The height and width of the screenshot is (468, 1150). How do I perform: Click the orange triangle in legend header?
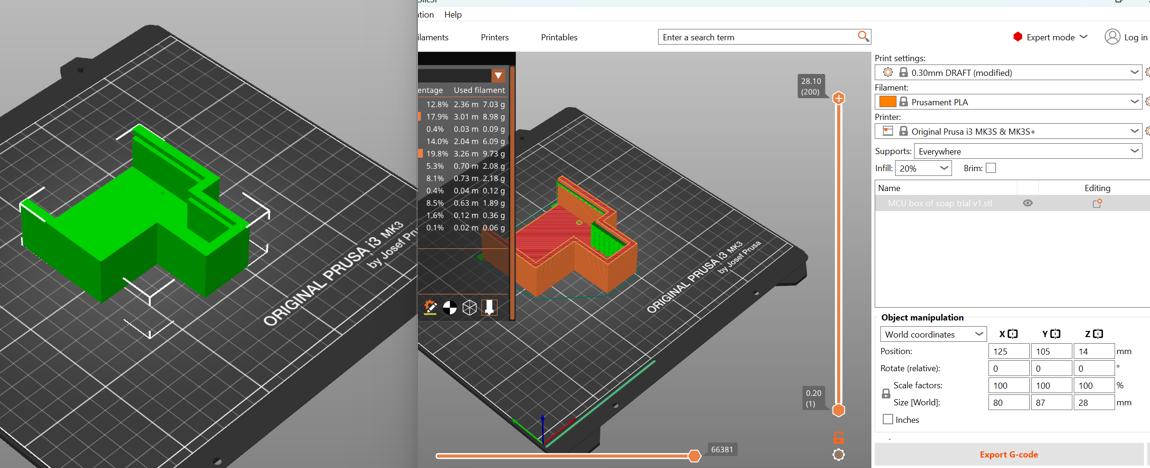(499, 75)
